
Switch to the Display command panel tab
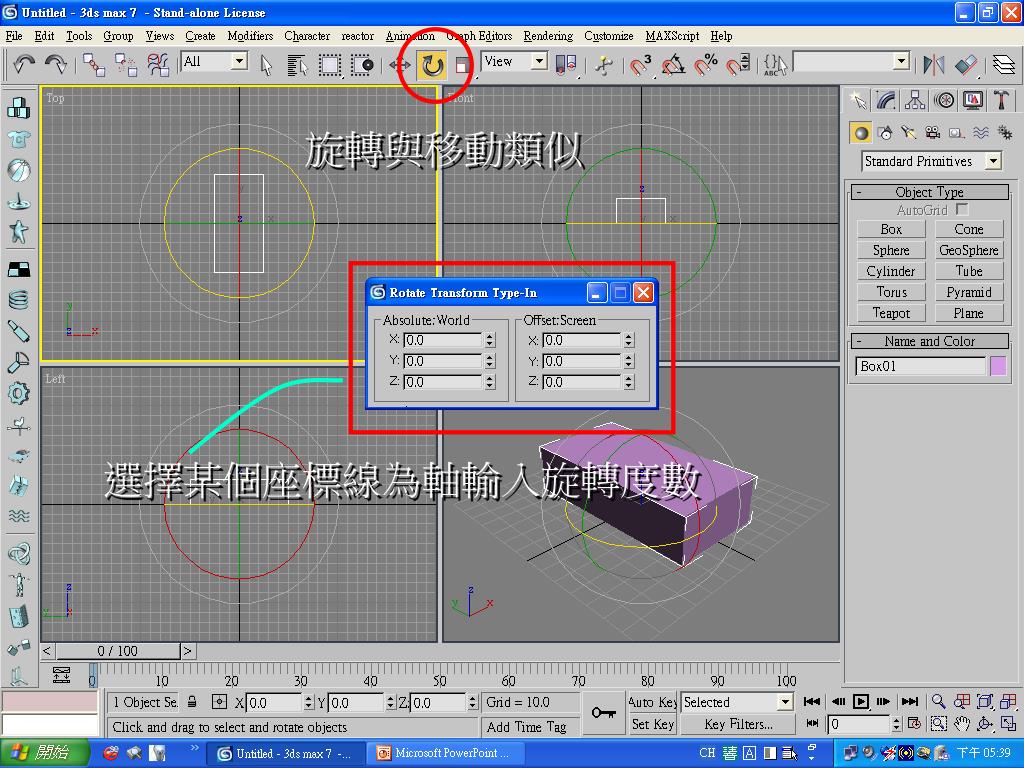coord(972,100)
